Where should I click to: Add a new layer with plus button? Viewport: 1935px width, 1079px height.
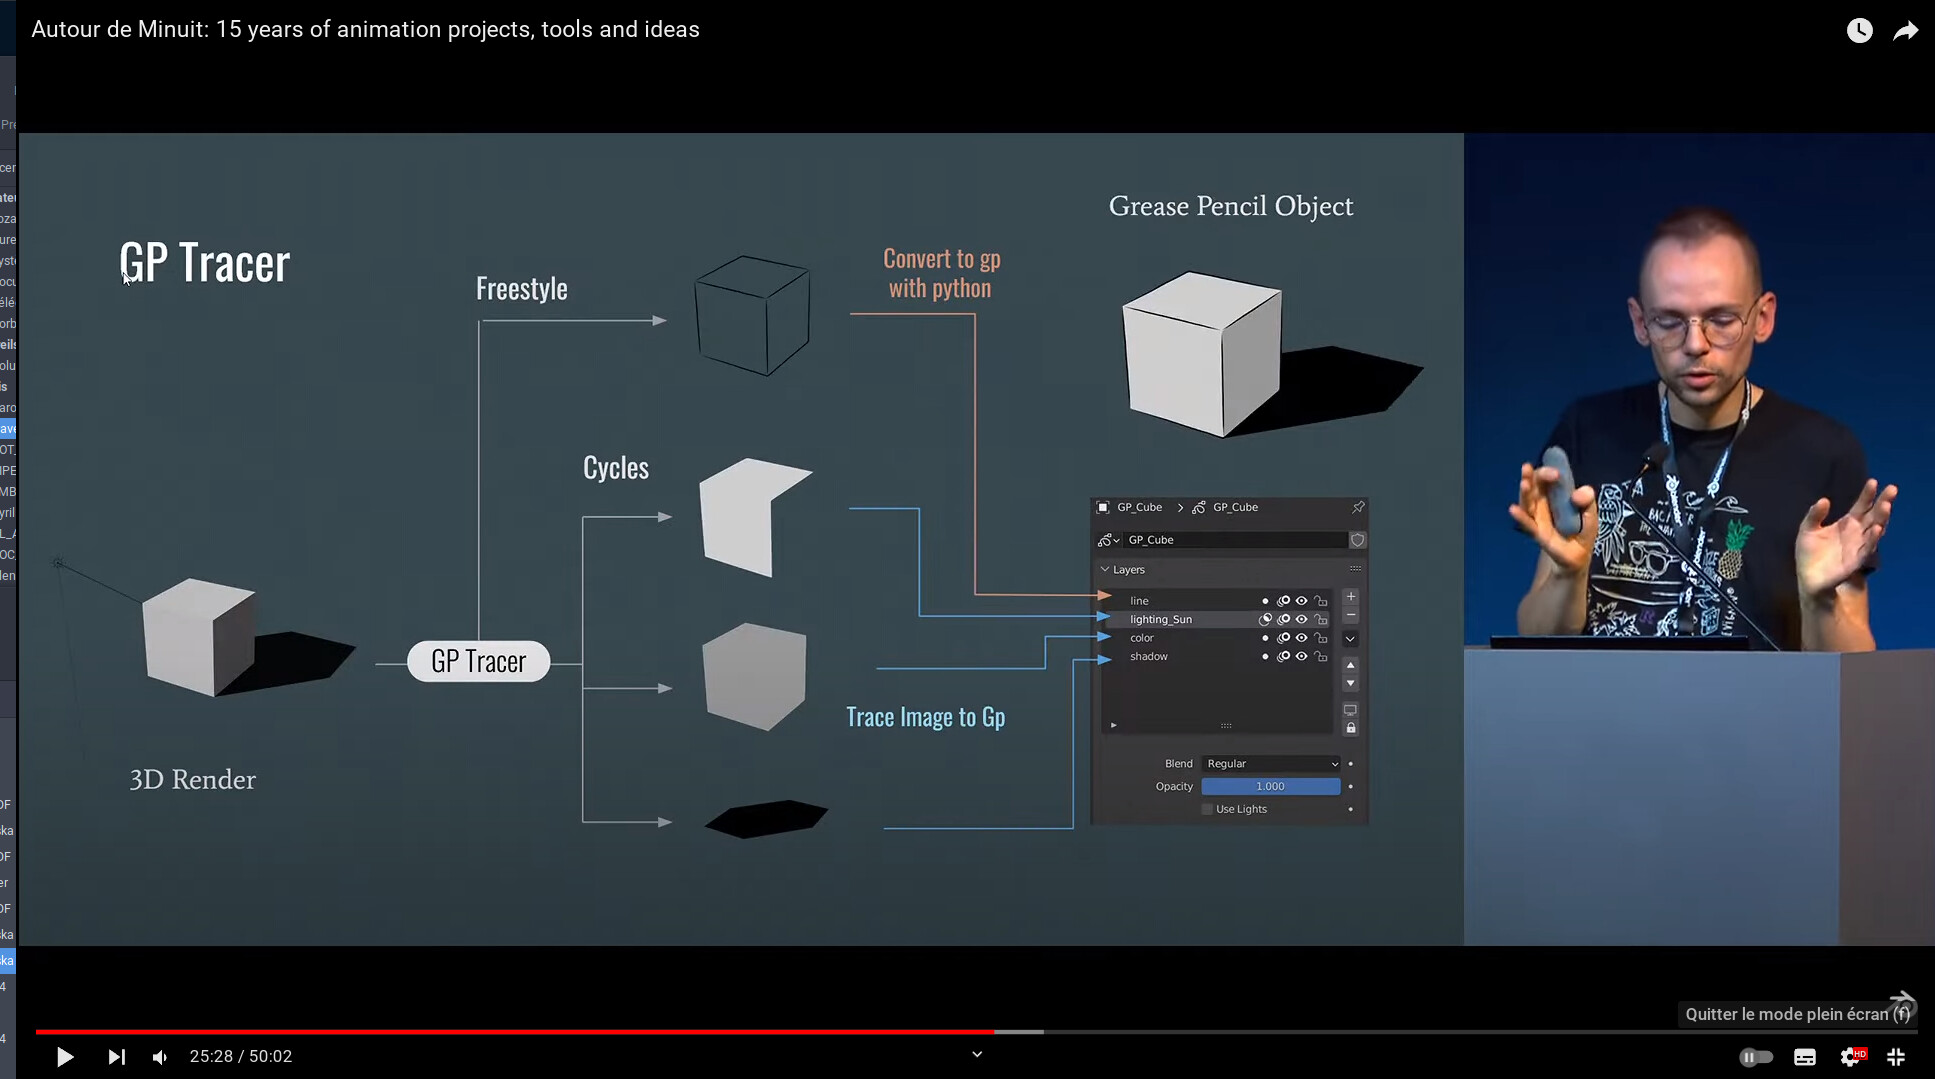[x=1351, y=597]
